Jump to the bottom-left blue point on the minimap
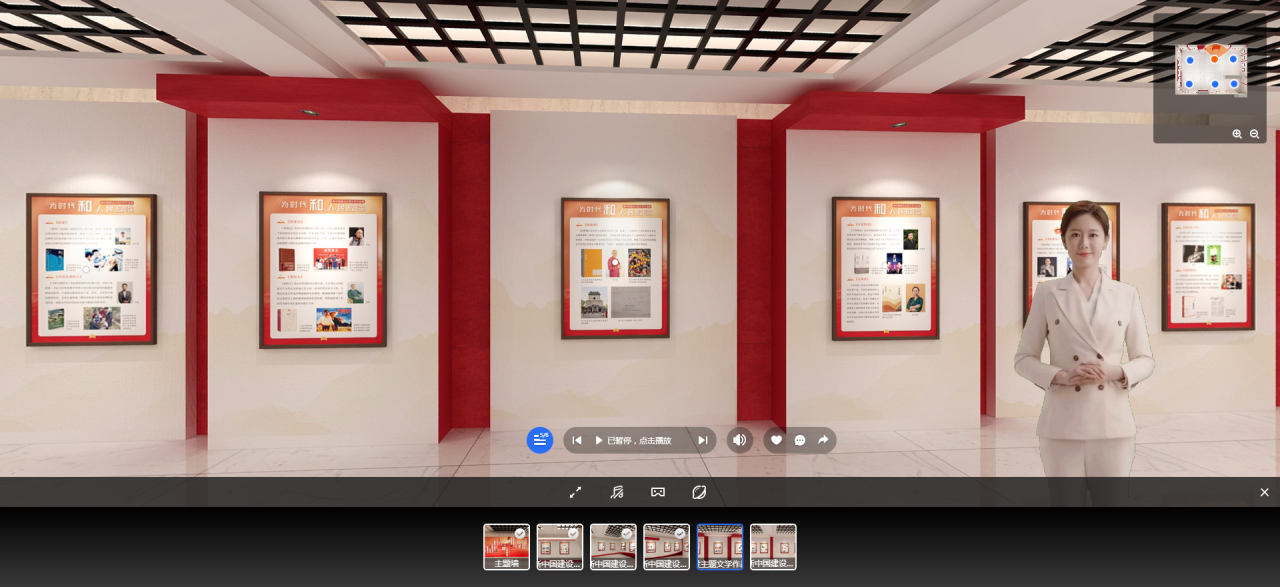The width and height of the screenshot is (1280, 587). tap(1190, 84)
